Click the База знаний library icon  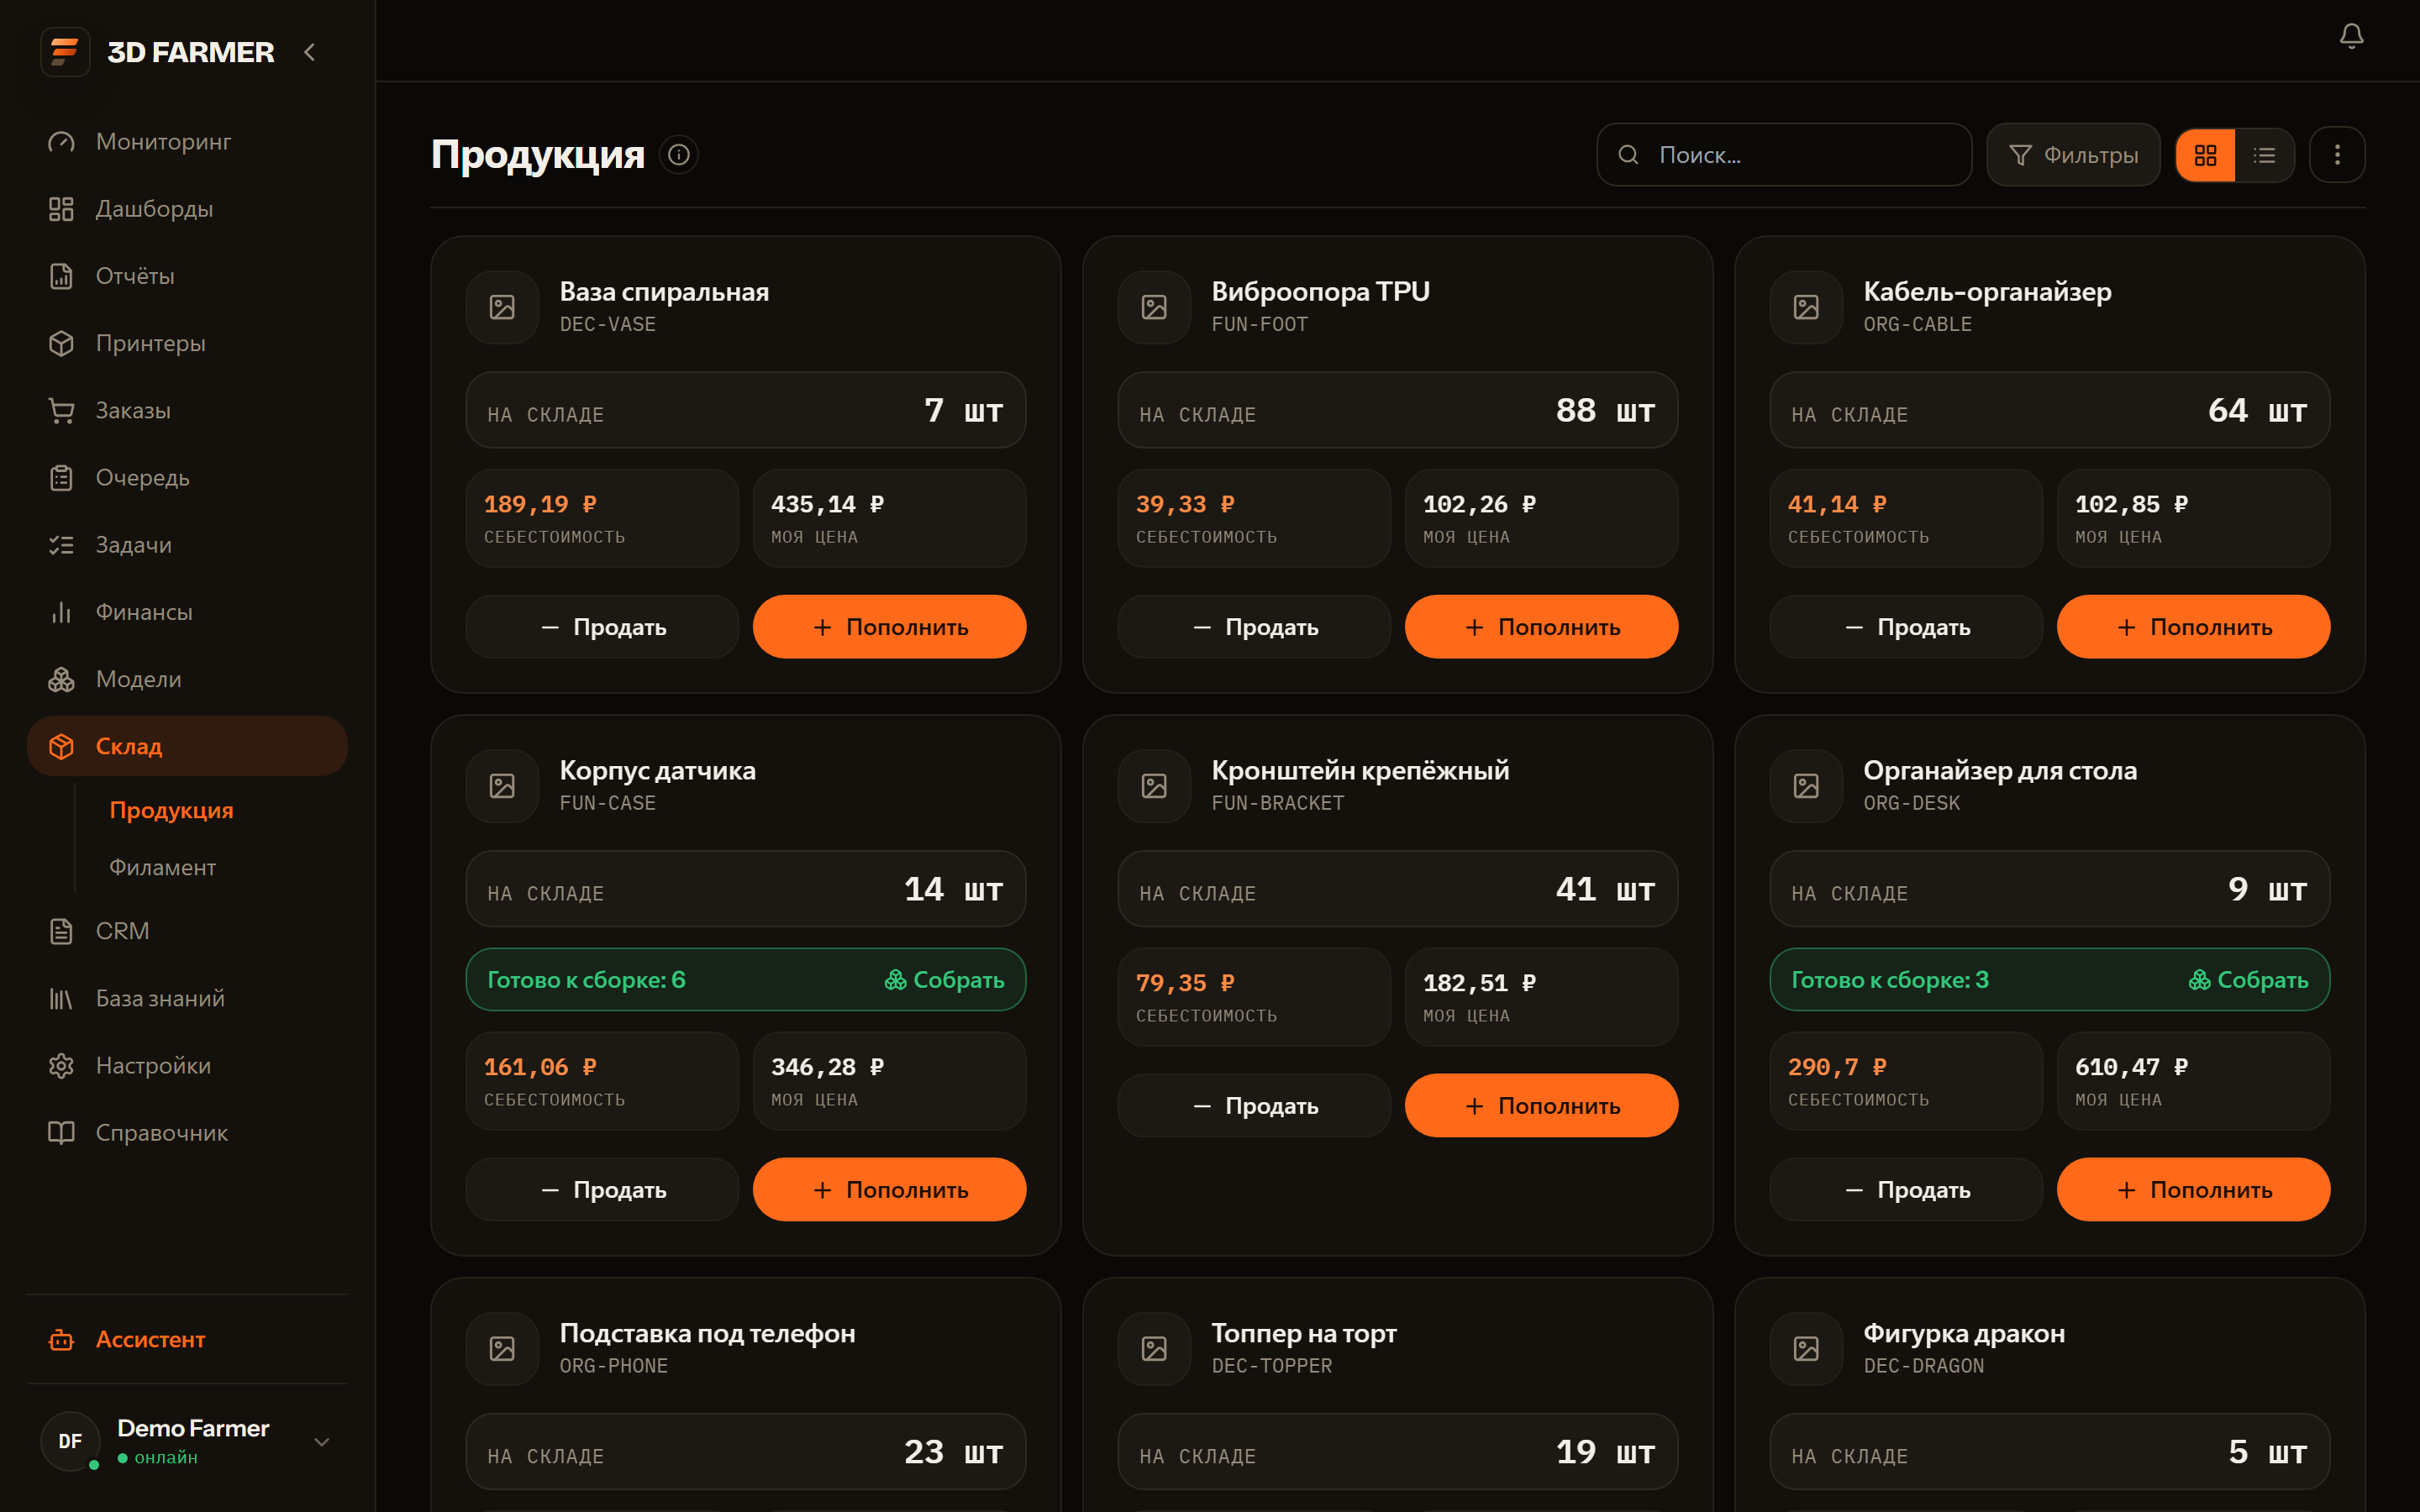coord(61,998)
